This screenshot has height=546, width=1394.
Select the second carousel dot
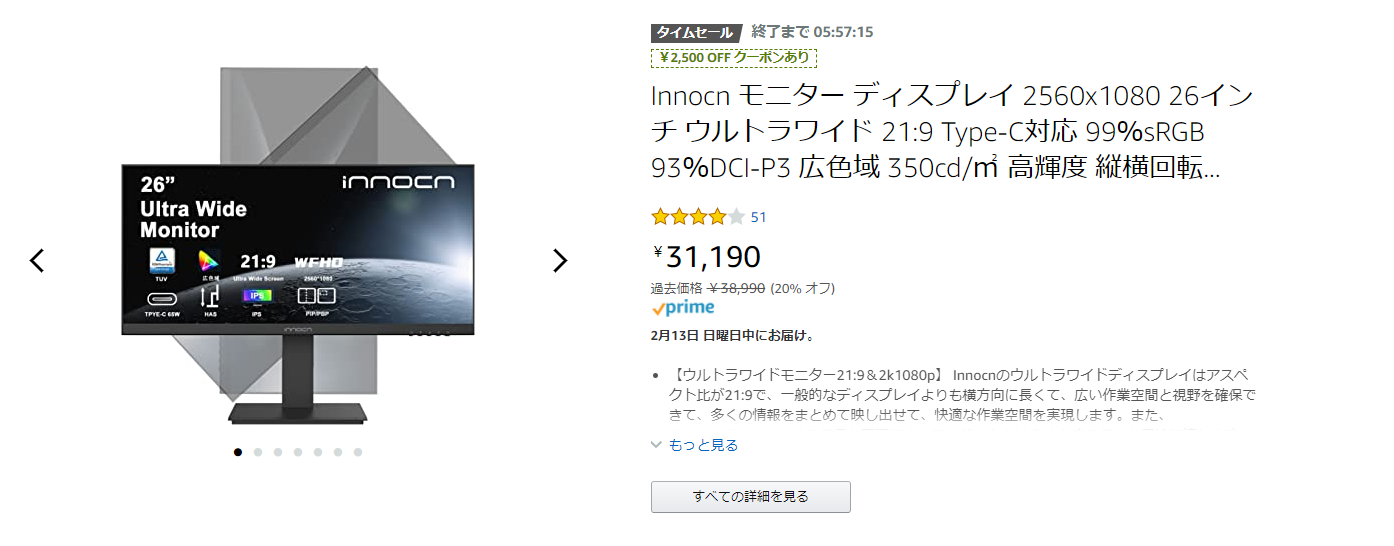pyautogui.click(x=258, y=452)
